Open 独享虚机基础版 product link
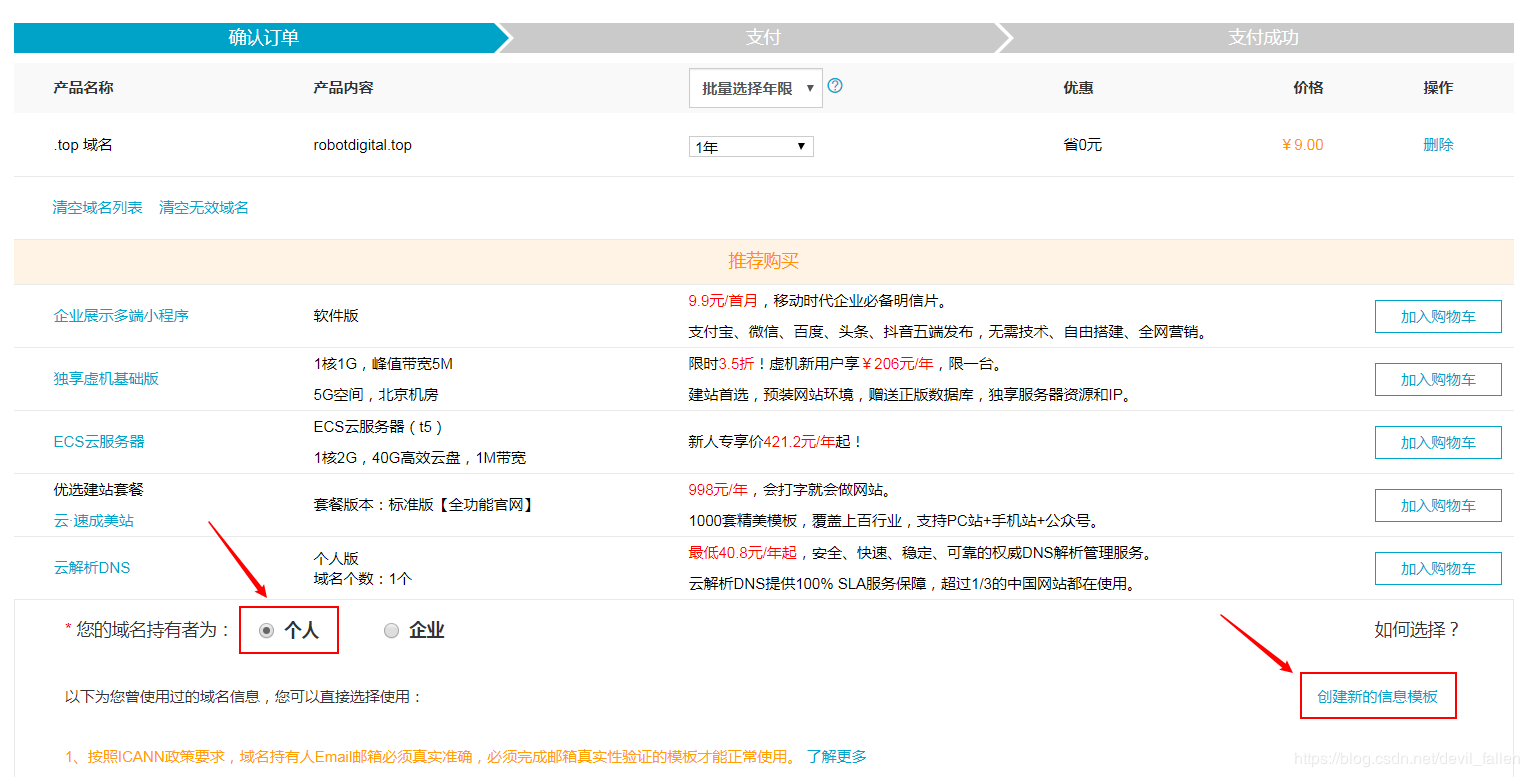 tap(106, 379)
